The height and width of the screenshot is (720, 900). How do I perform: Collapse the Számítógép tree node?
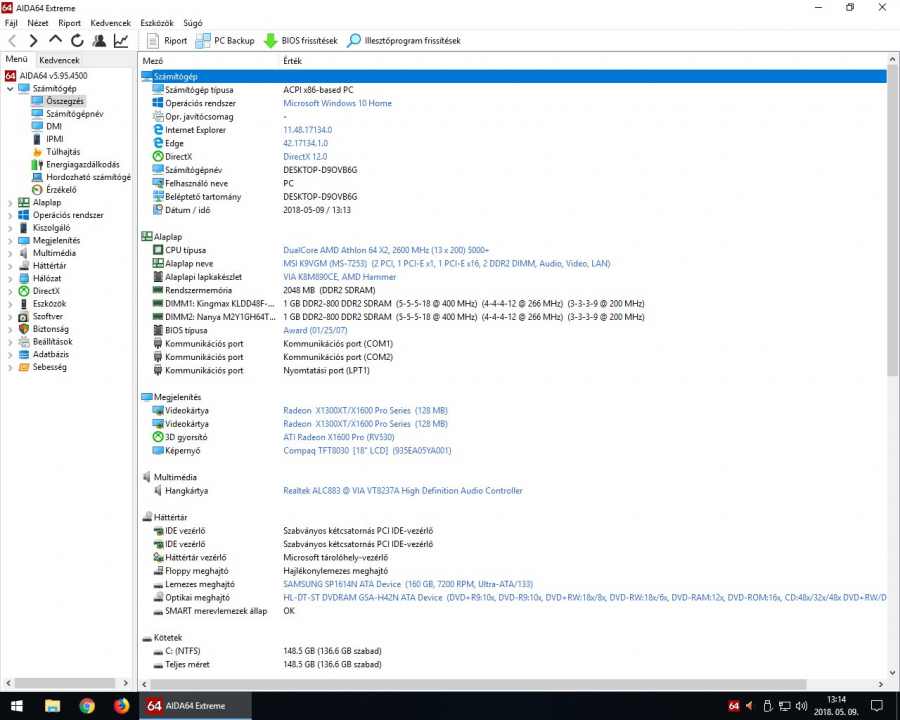[x=10, y=88]
